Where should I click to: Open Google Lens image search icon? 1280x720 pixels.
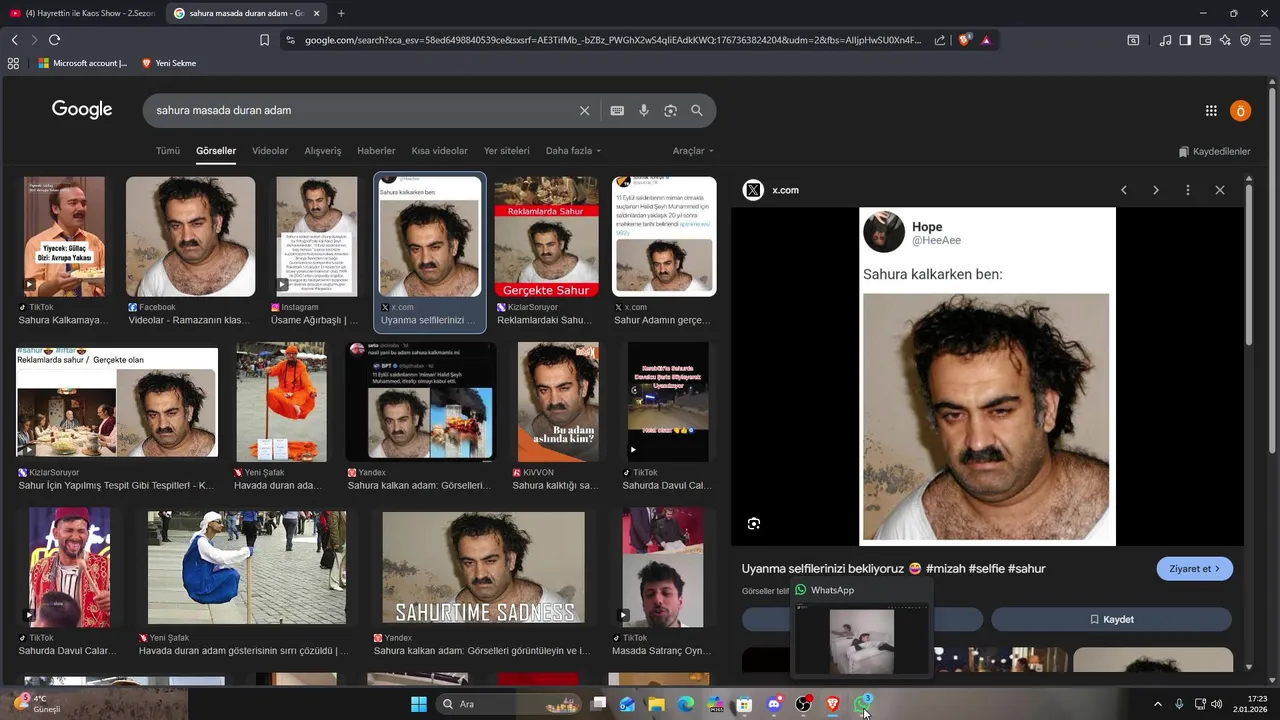670,110
